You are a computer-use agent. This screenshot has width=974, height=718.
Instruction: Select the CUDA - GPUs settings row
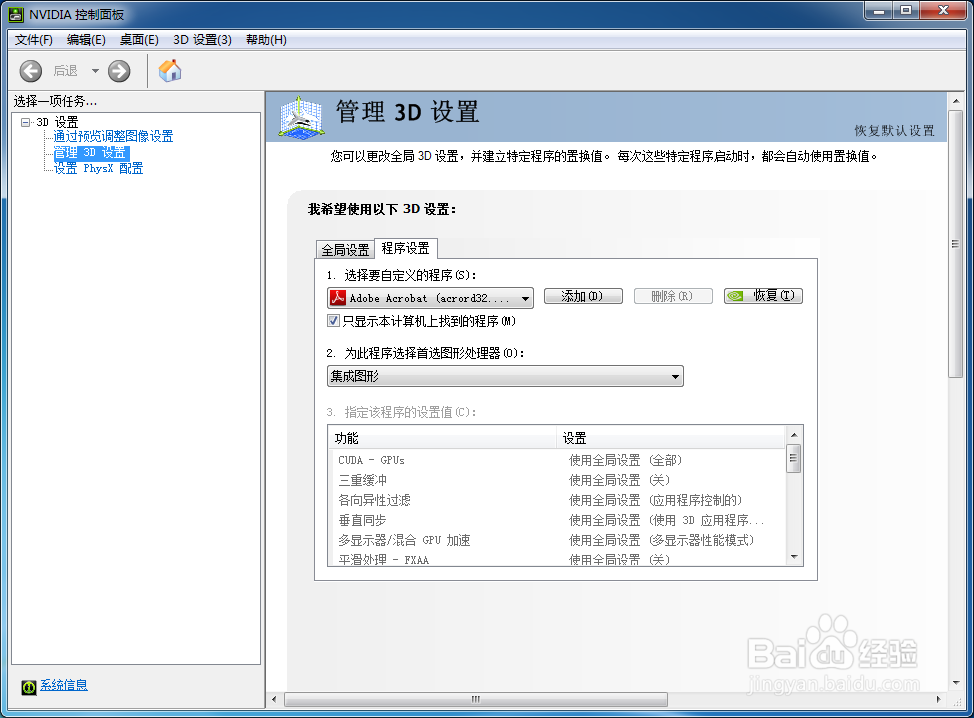pyautogui.click(x=557, y=460)
